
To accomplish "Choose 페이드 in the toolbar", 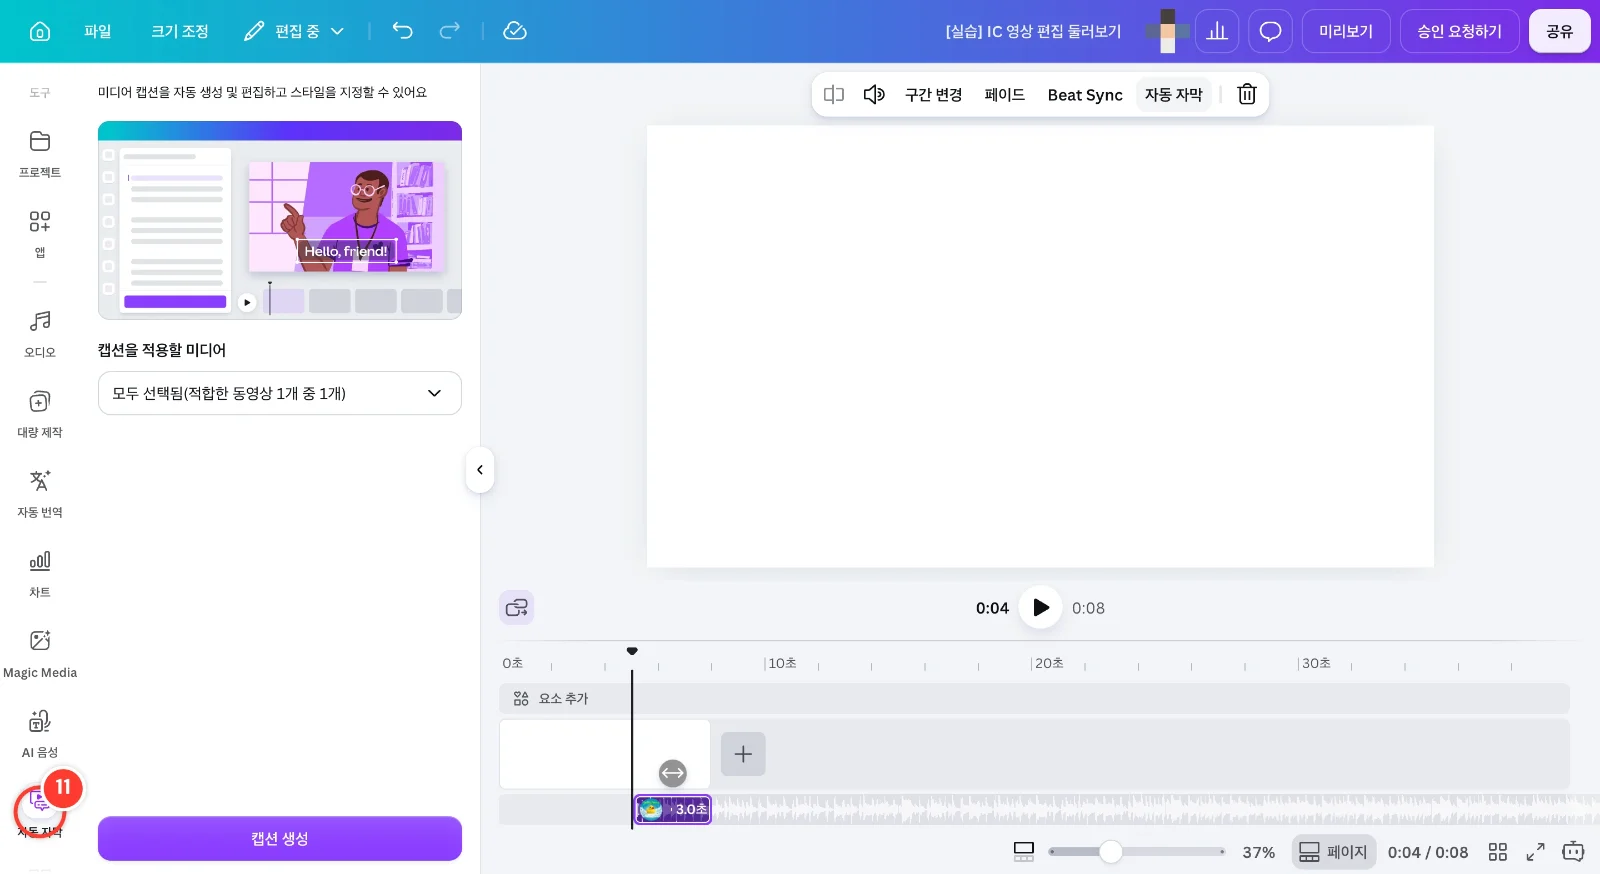I will [1005, 94].
